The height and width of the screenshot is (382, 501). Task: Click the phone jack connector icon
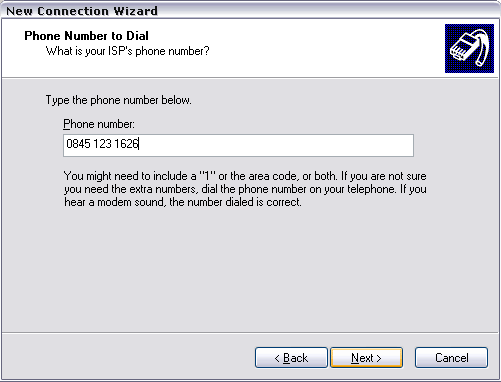coord(469,48)
